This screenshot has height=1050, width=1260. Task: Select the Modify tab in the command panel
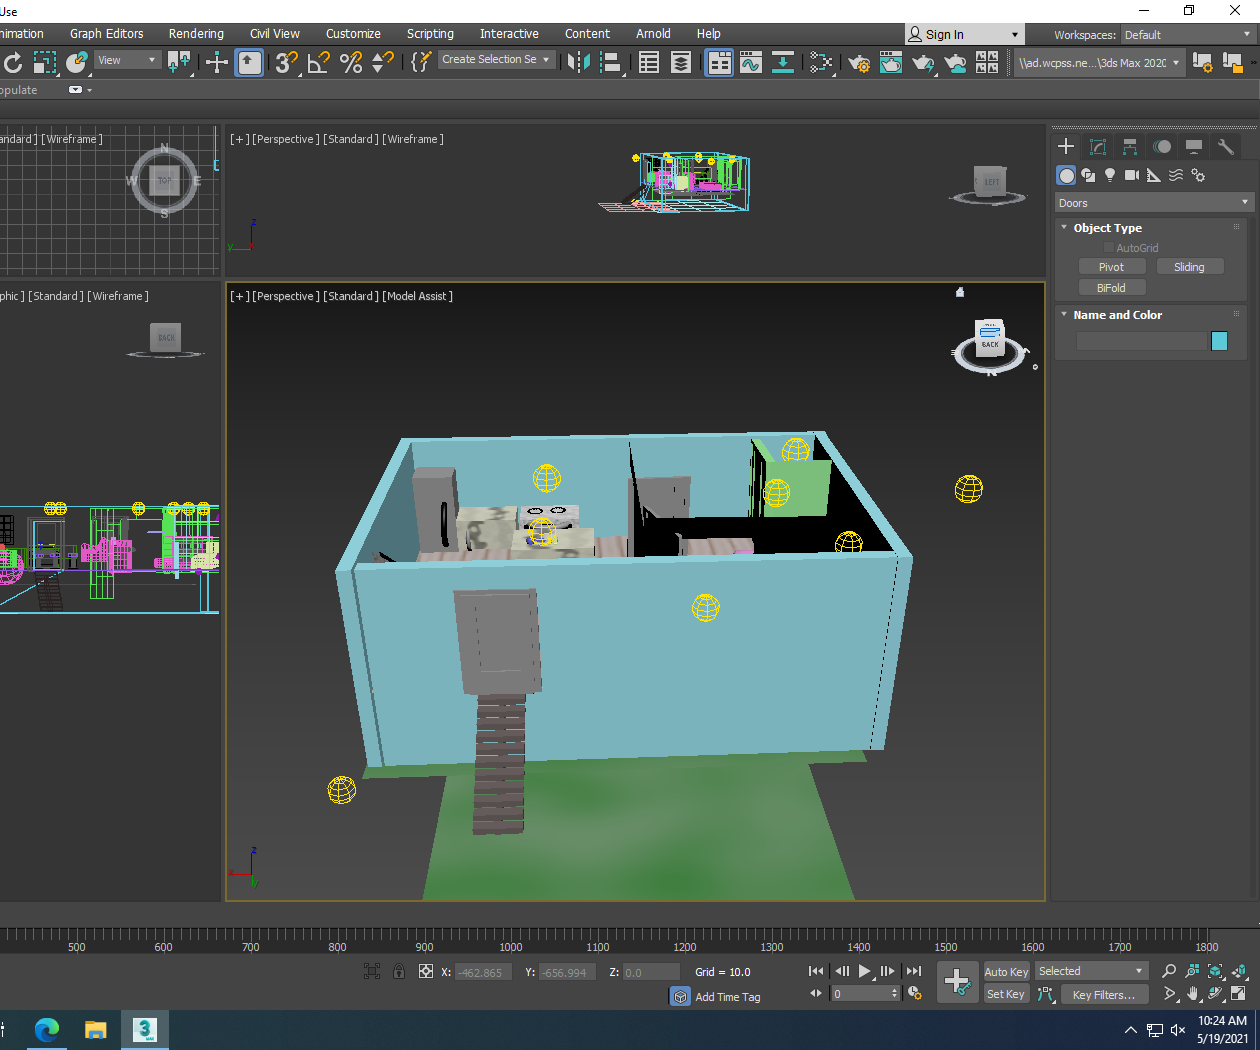tap(1098, 146)
